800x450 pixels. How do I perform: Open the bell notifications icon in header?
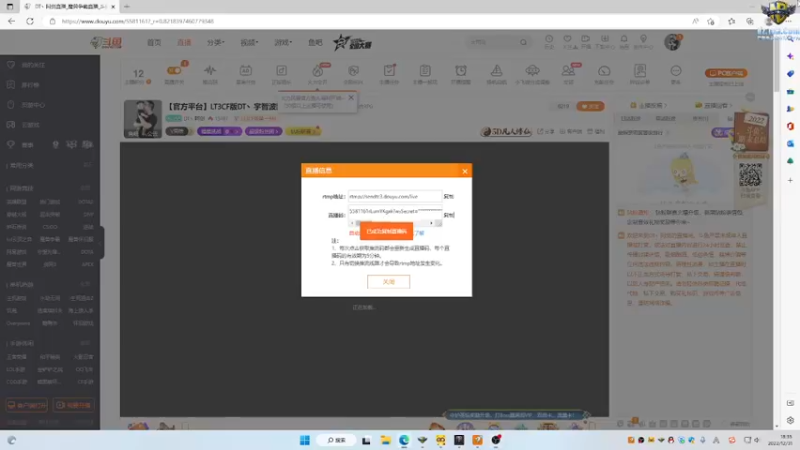pyautogui.click(x=624, y=41)
